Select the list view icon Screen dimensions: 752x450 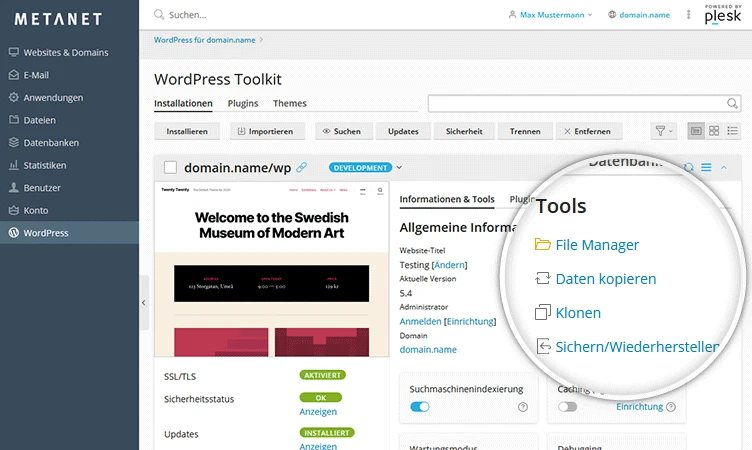[732, 130]
